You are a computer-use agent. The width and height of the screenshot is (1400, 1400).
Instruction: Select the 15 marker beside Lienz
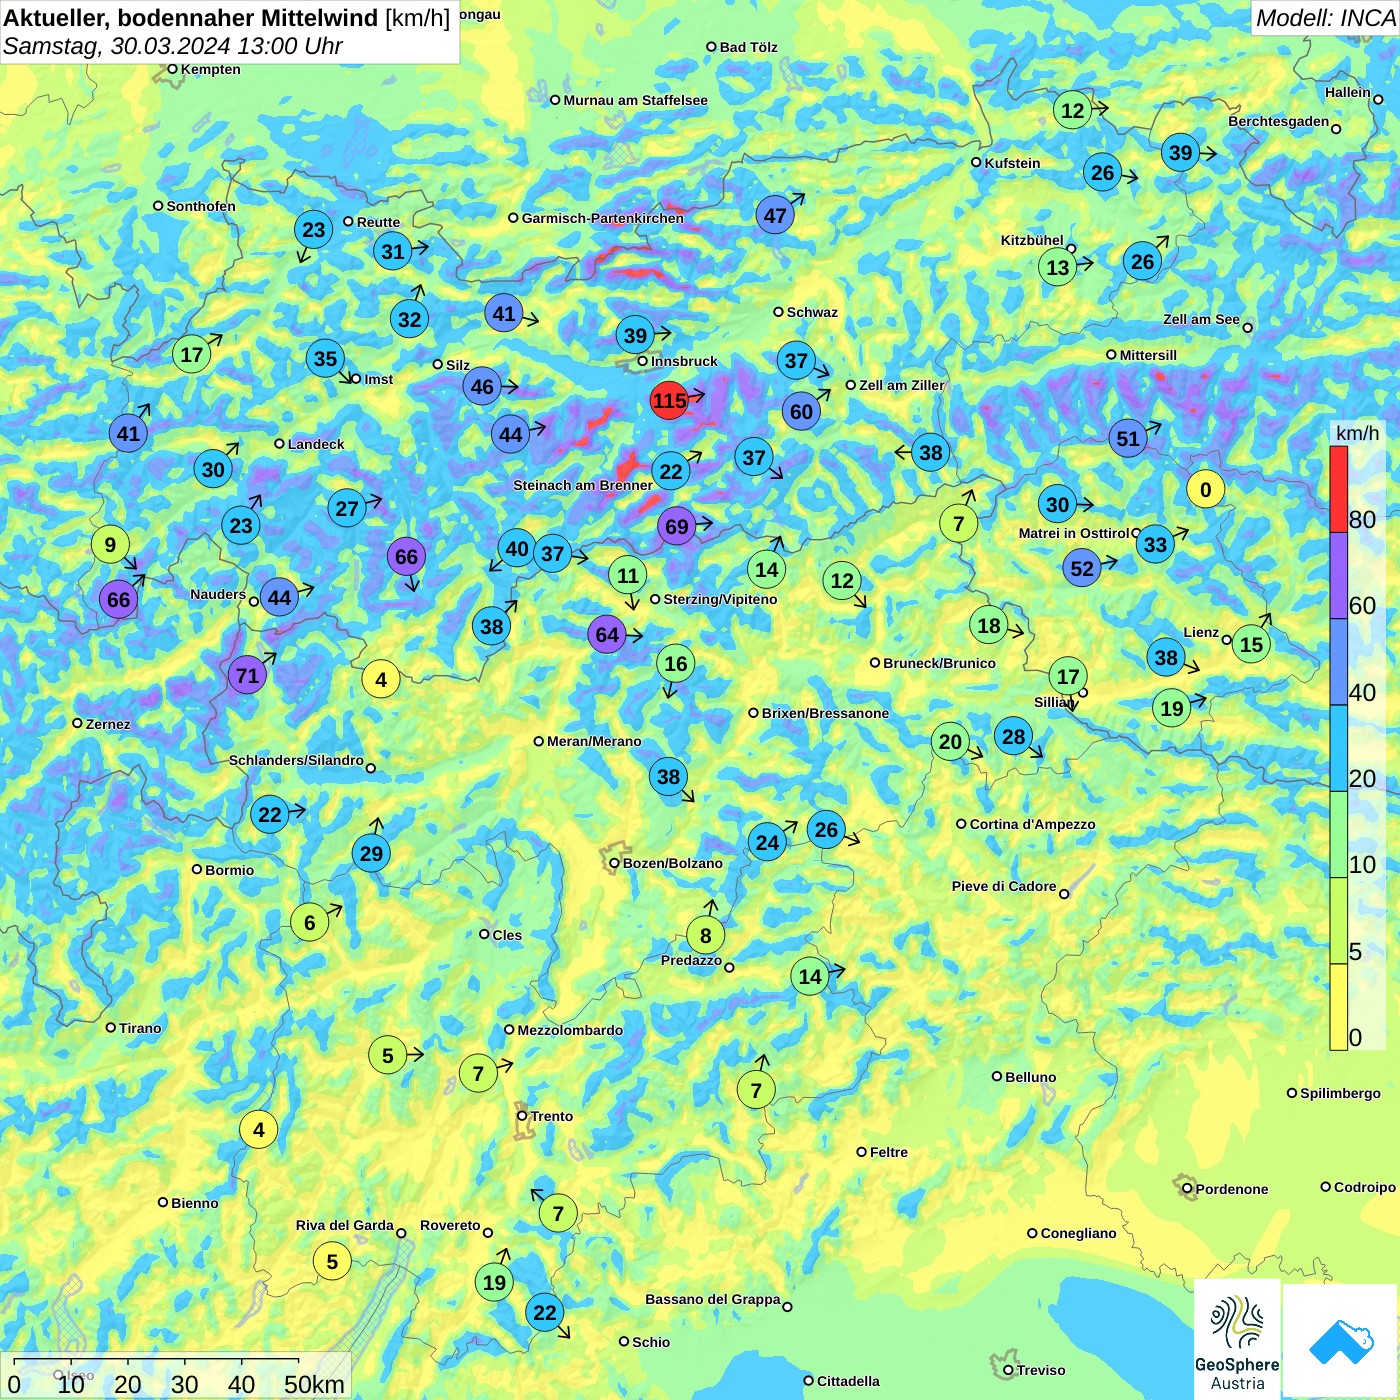[x=1251, y=644]
